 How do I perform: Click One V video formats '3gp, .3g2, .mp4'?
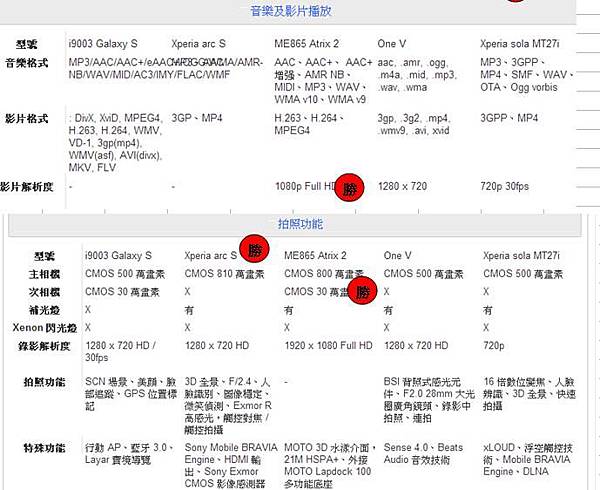click(414, 124)
